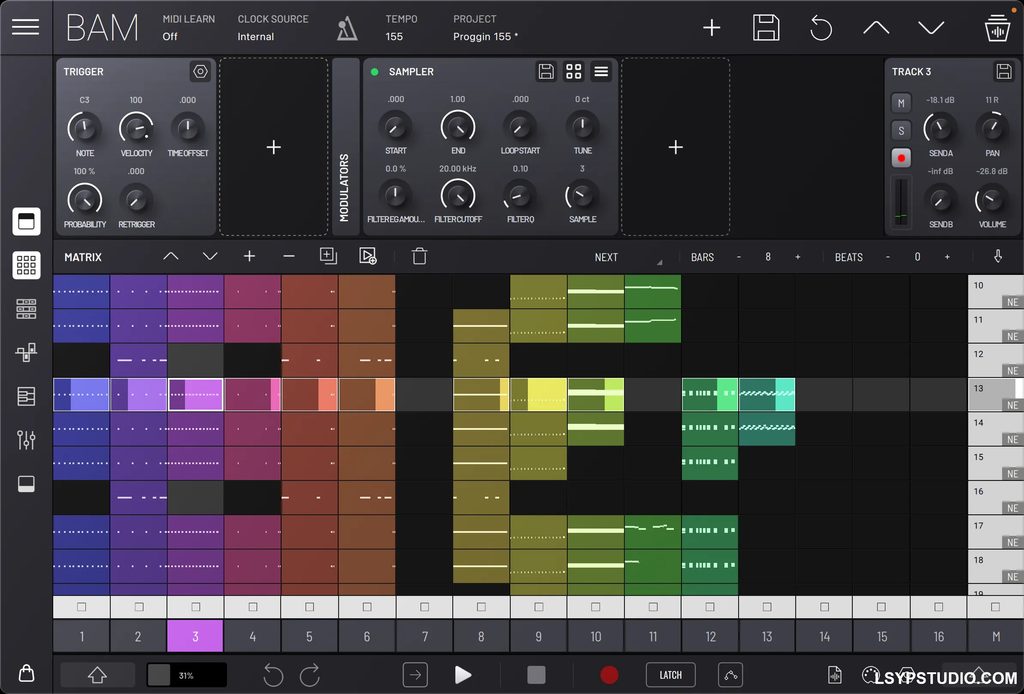Select the M master track tab

point(996,636)
